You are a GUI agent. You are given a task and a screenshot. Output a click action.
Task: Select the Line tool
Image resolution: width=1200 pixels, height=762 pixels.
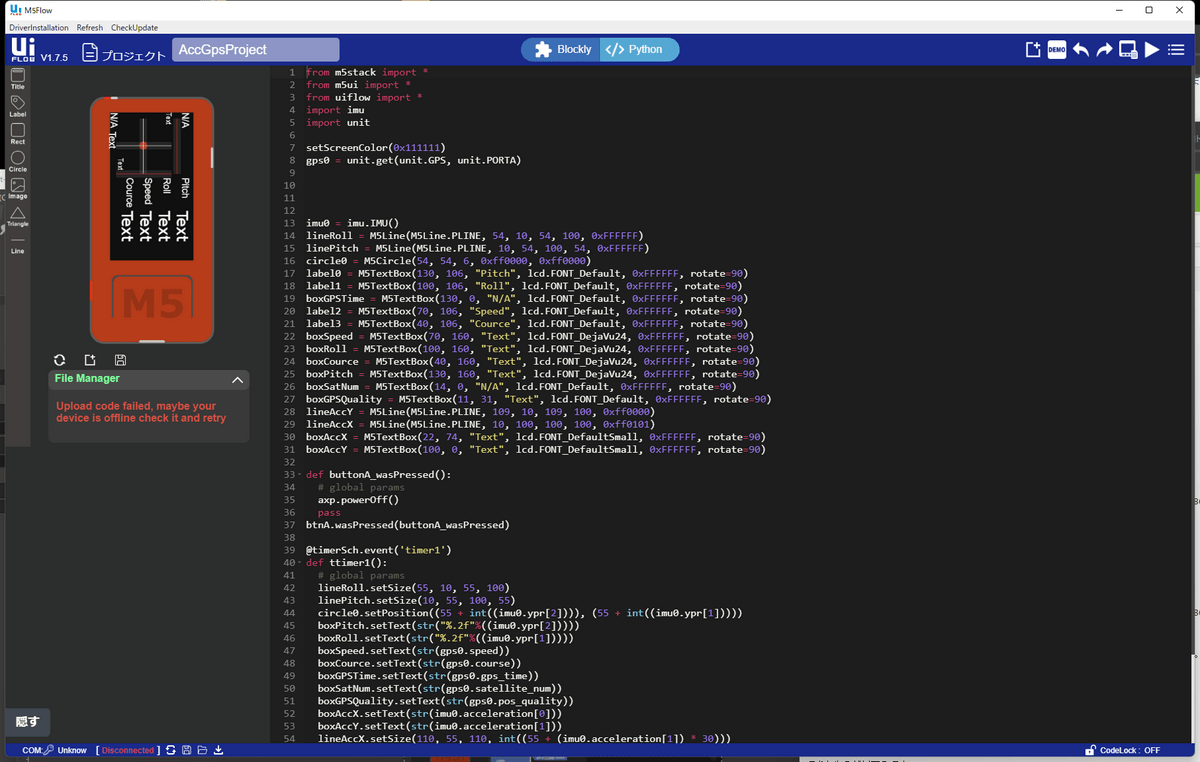pos(17,244)
